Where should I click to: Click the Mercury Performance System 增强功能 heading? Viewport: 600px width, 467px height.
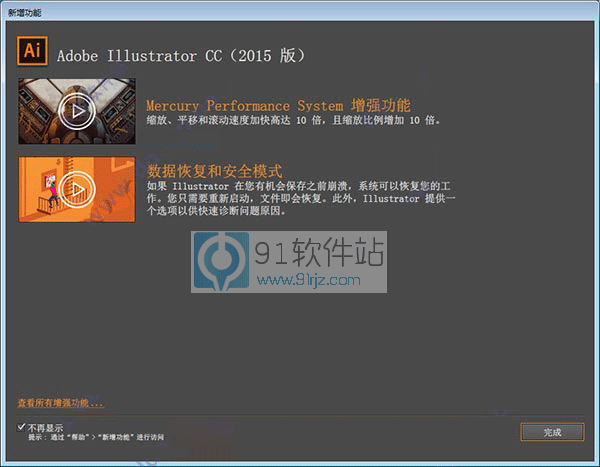pyautogui.click(x=278, y=105)
